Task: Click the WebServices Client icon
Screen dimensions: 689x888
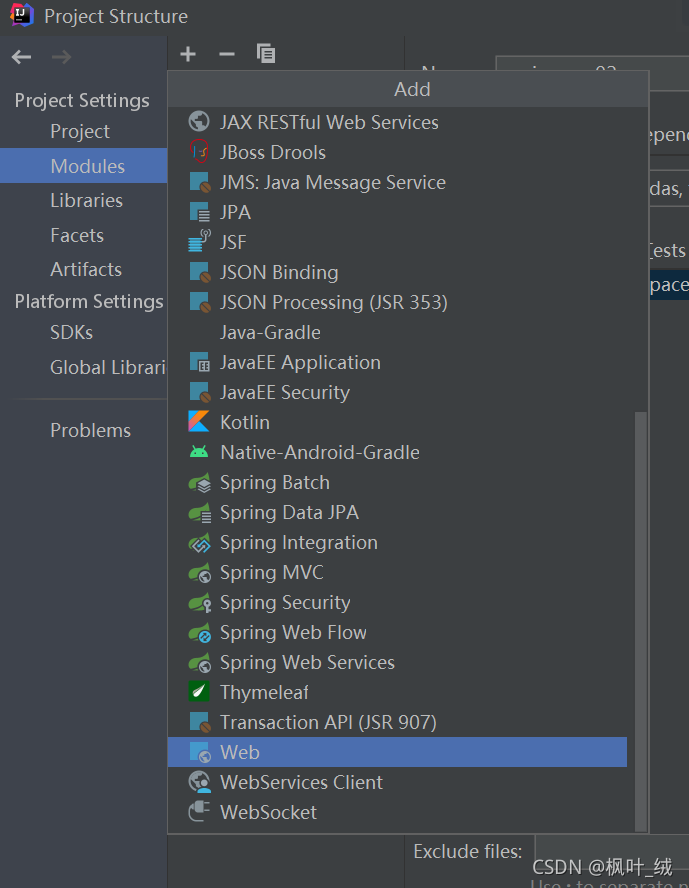Action: (x=199, y=782)
